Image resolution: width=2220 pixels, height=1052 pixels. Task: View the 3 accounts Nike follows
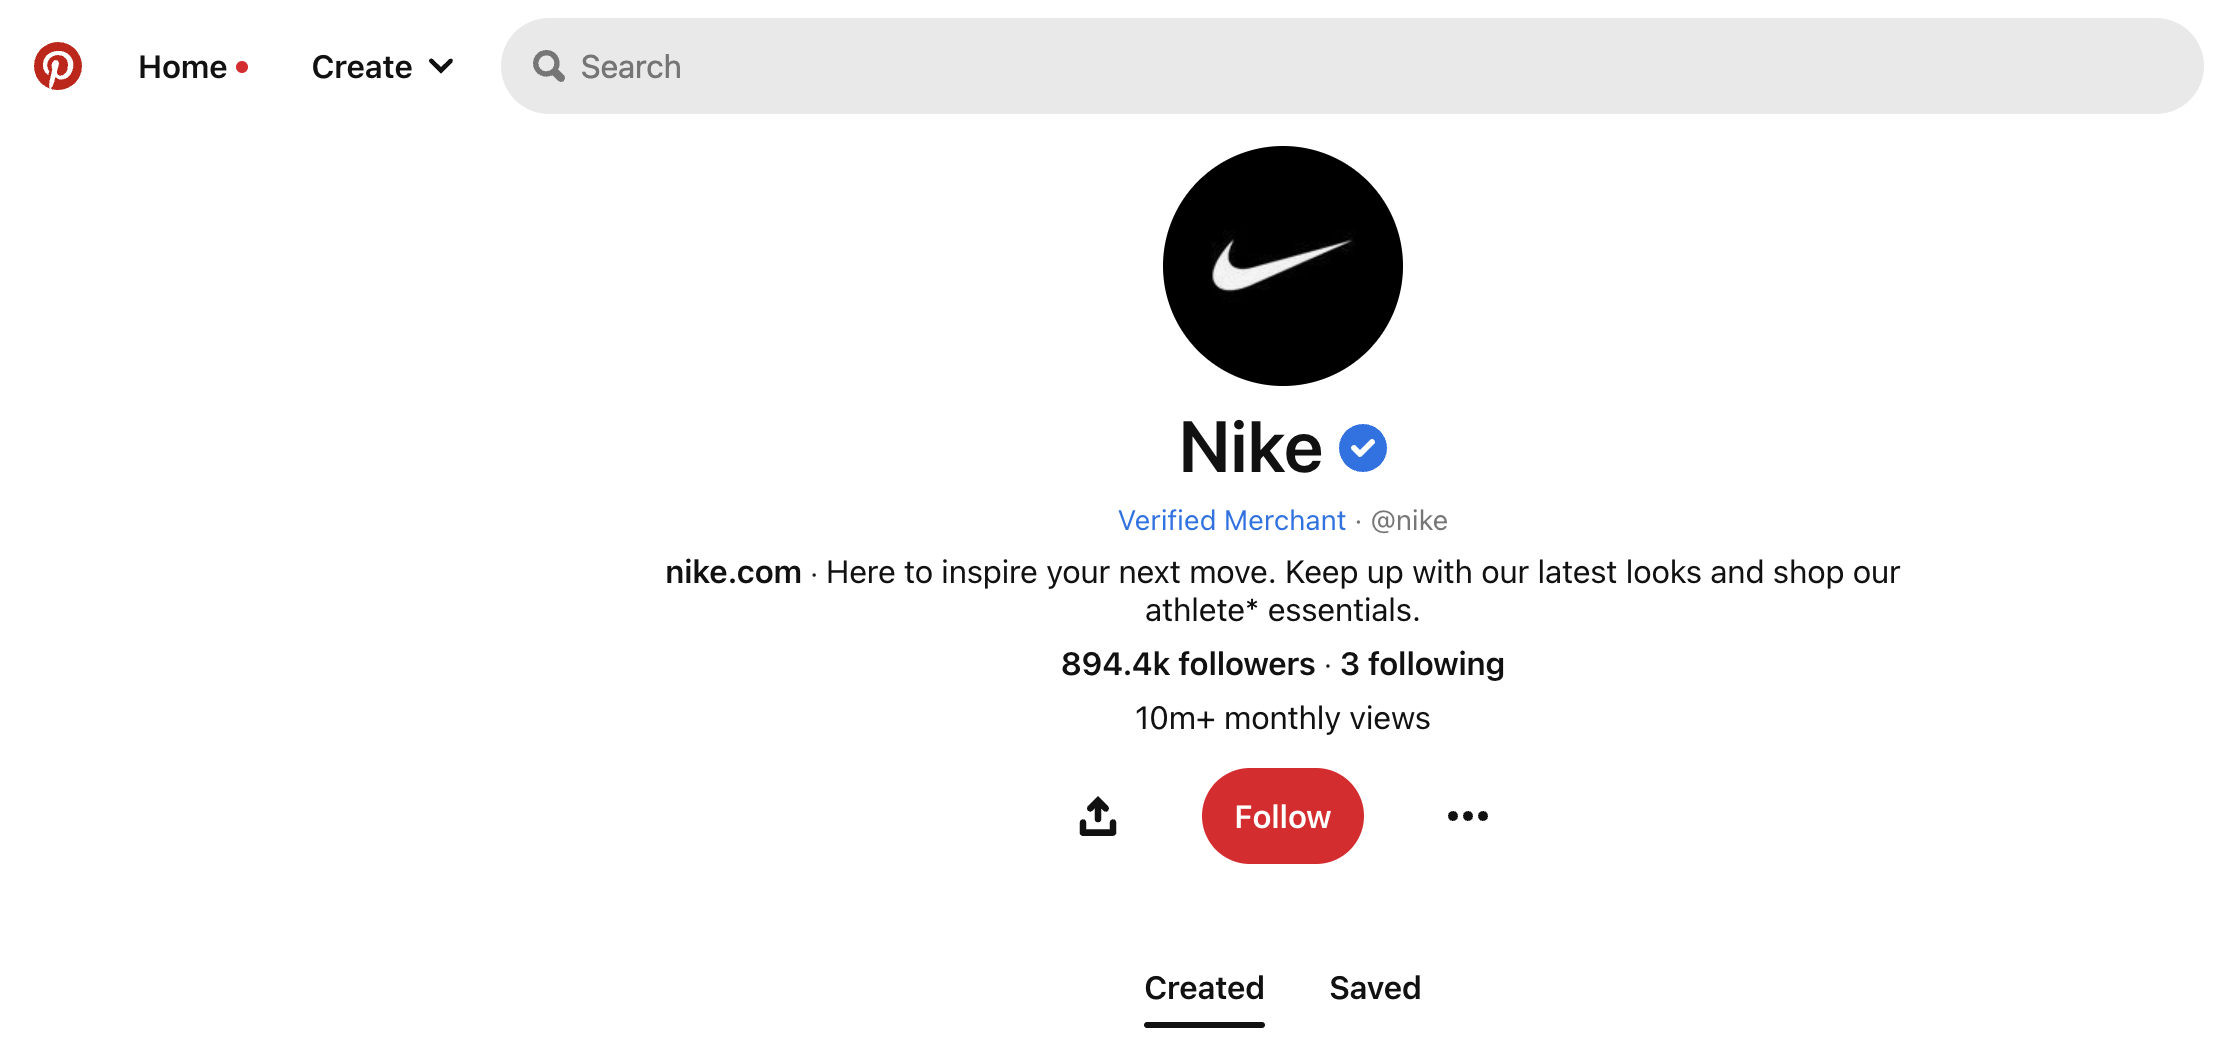coord(1422,663)
